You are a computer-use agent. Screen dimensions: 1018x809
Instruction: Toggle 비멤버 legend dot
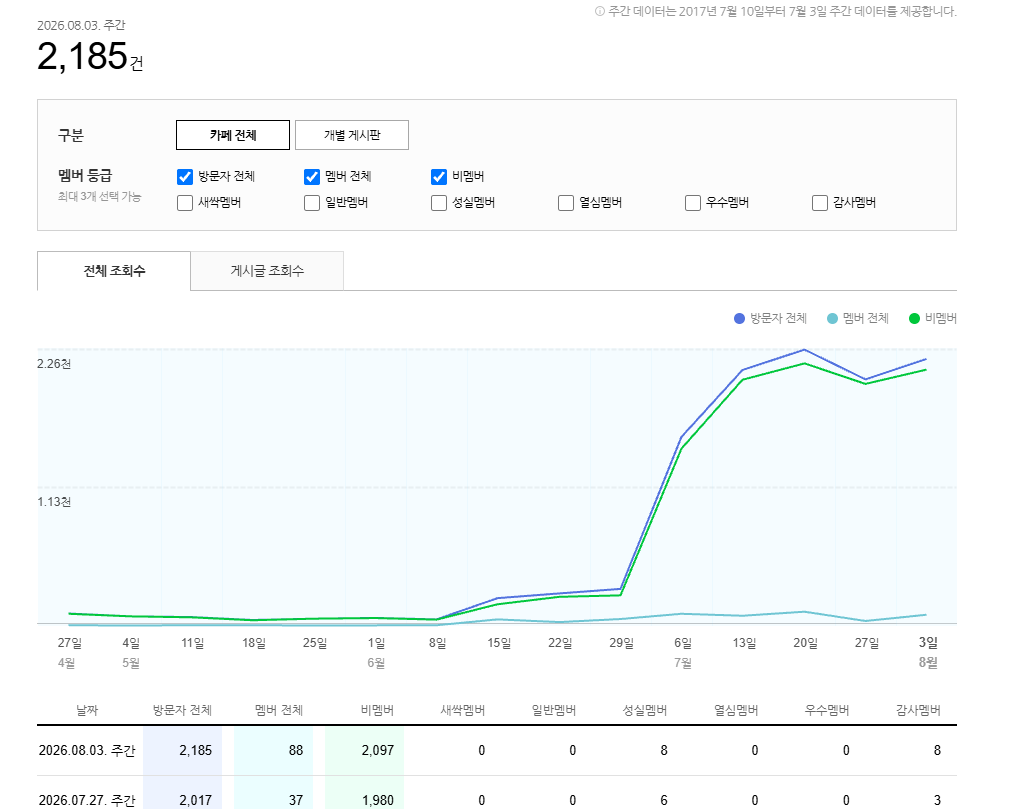914,318
